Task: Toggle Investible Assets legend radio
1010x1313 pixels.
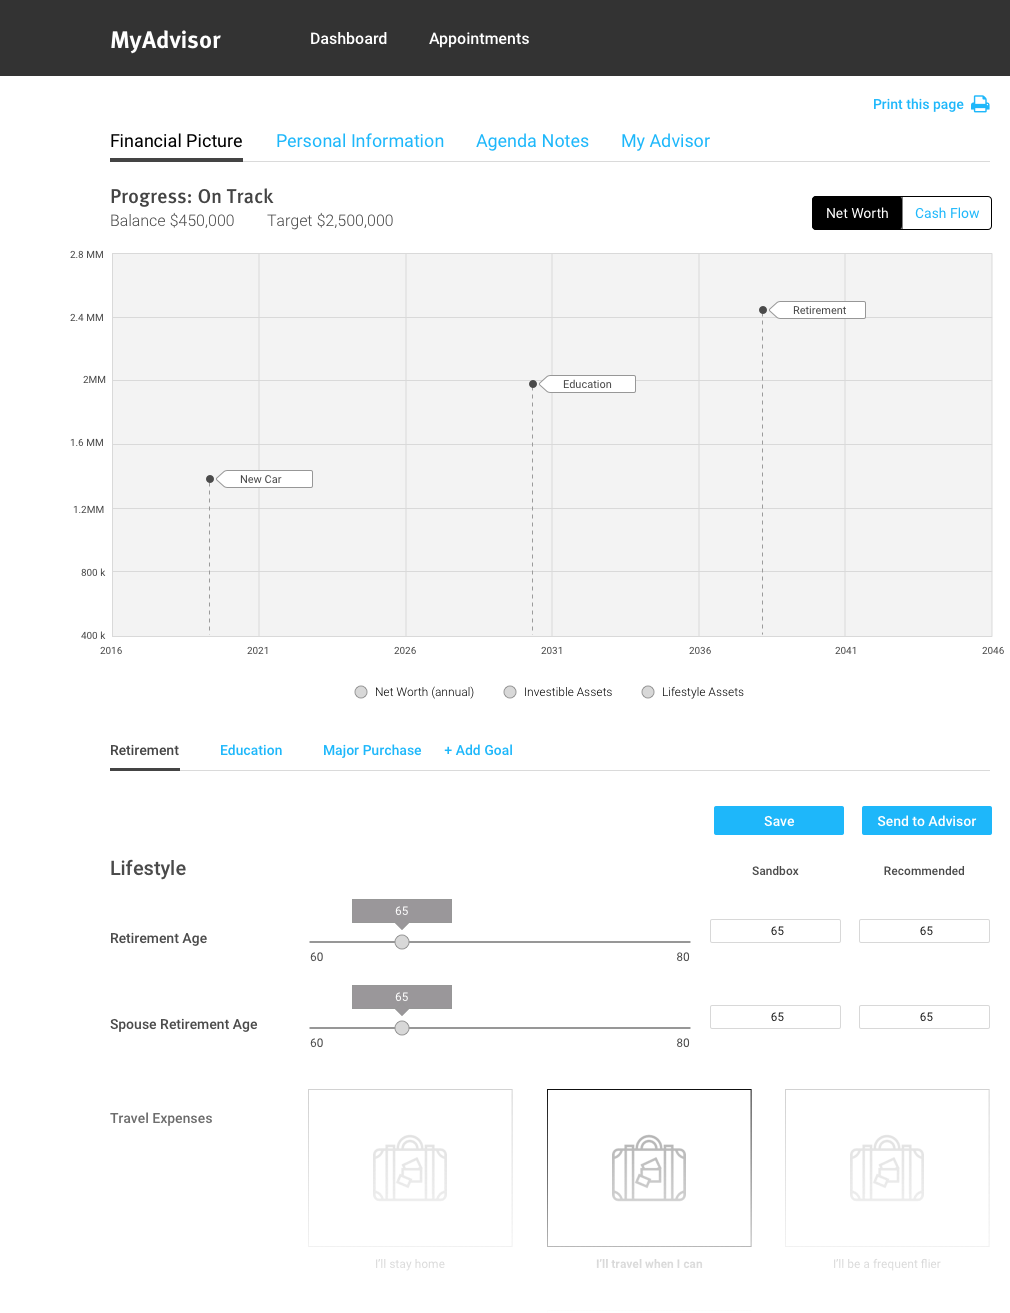Action: tap(510, 692)
